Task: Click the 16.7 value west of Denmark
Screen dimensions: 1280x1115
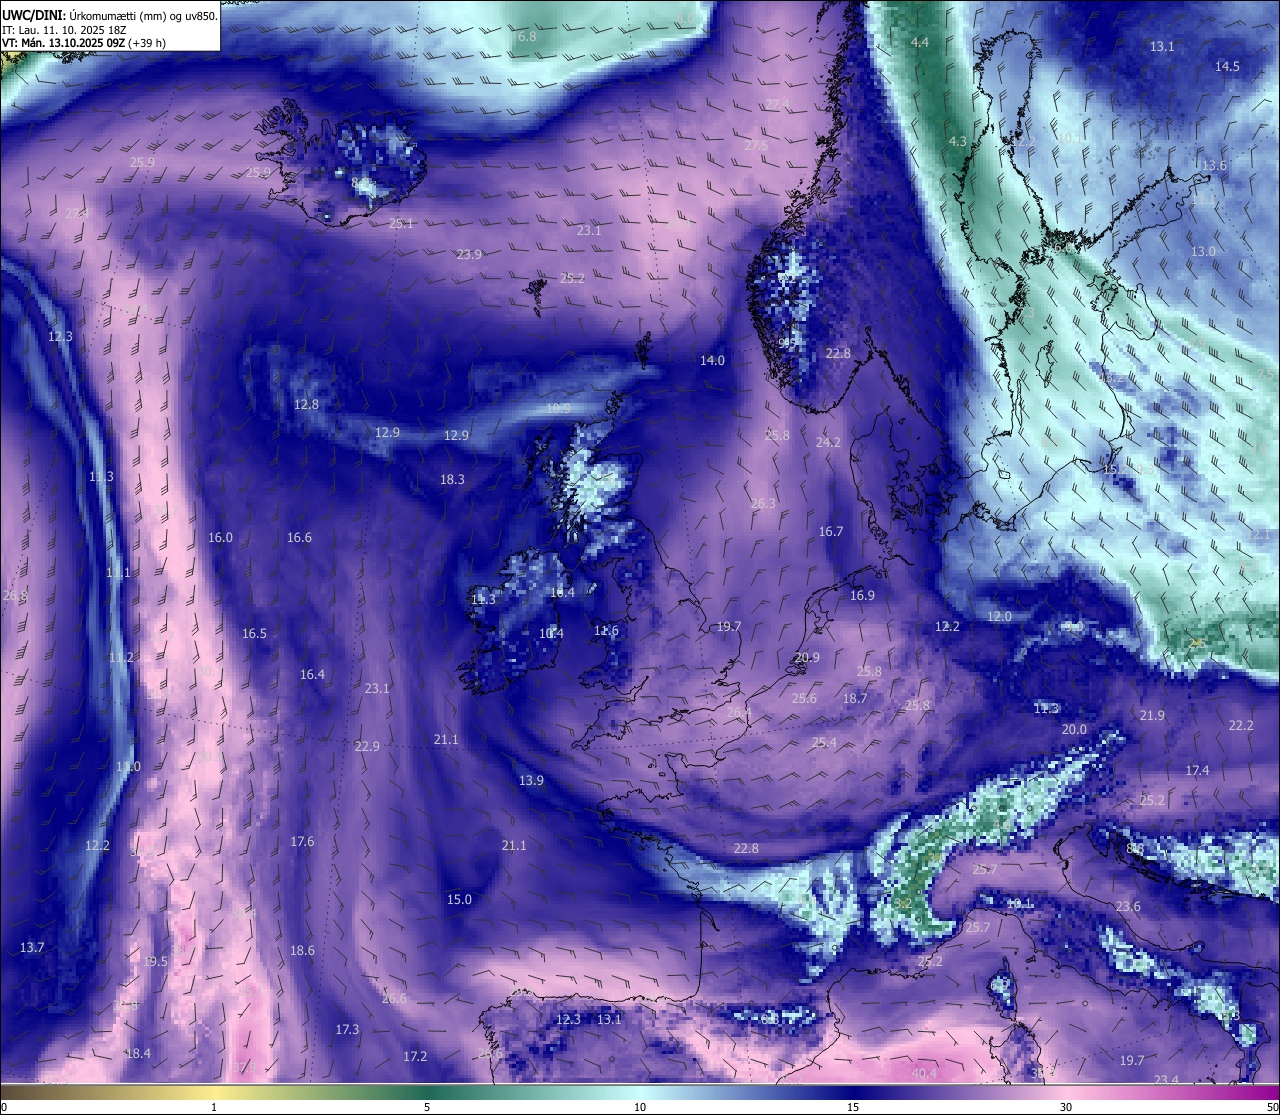Action: 831,531
